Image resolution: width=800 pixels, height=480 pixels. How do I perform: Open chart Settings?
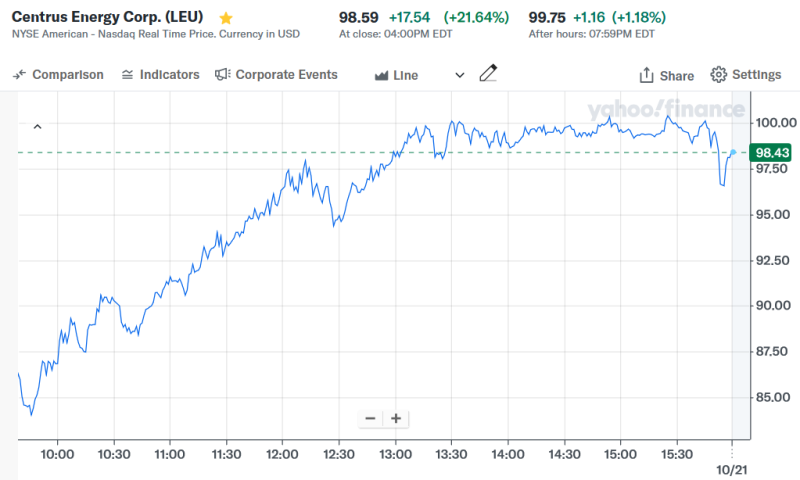coord(746,75)
